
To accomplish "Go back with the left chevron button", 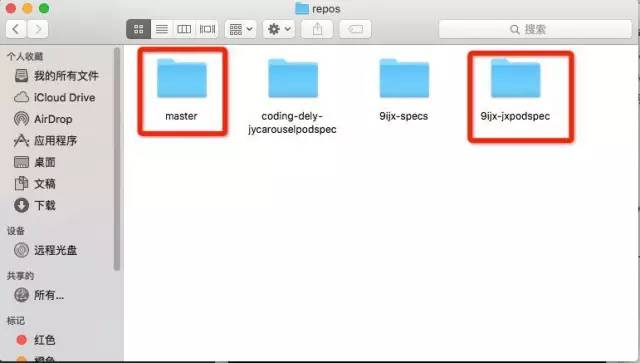I will point(16,29).
